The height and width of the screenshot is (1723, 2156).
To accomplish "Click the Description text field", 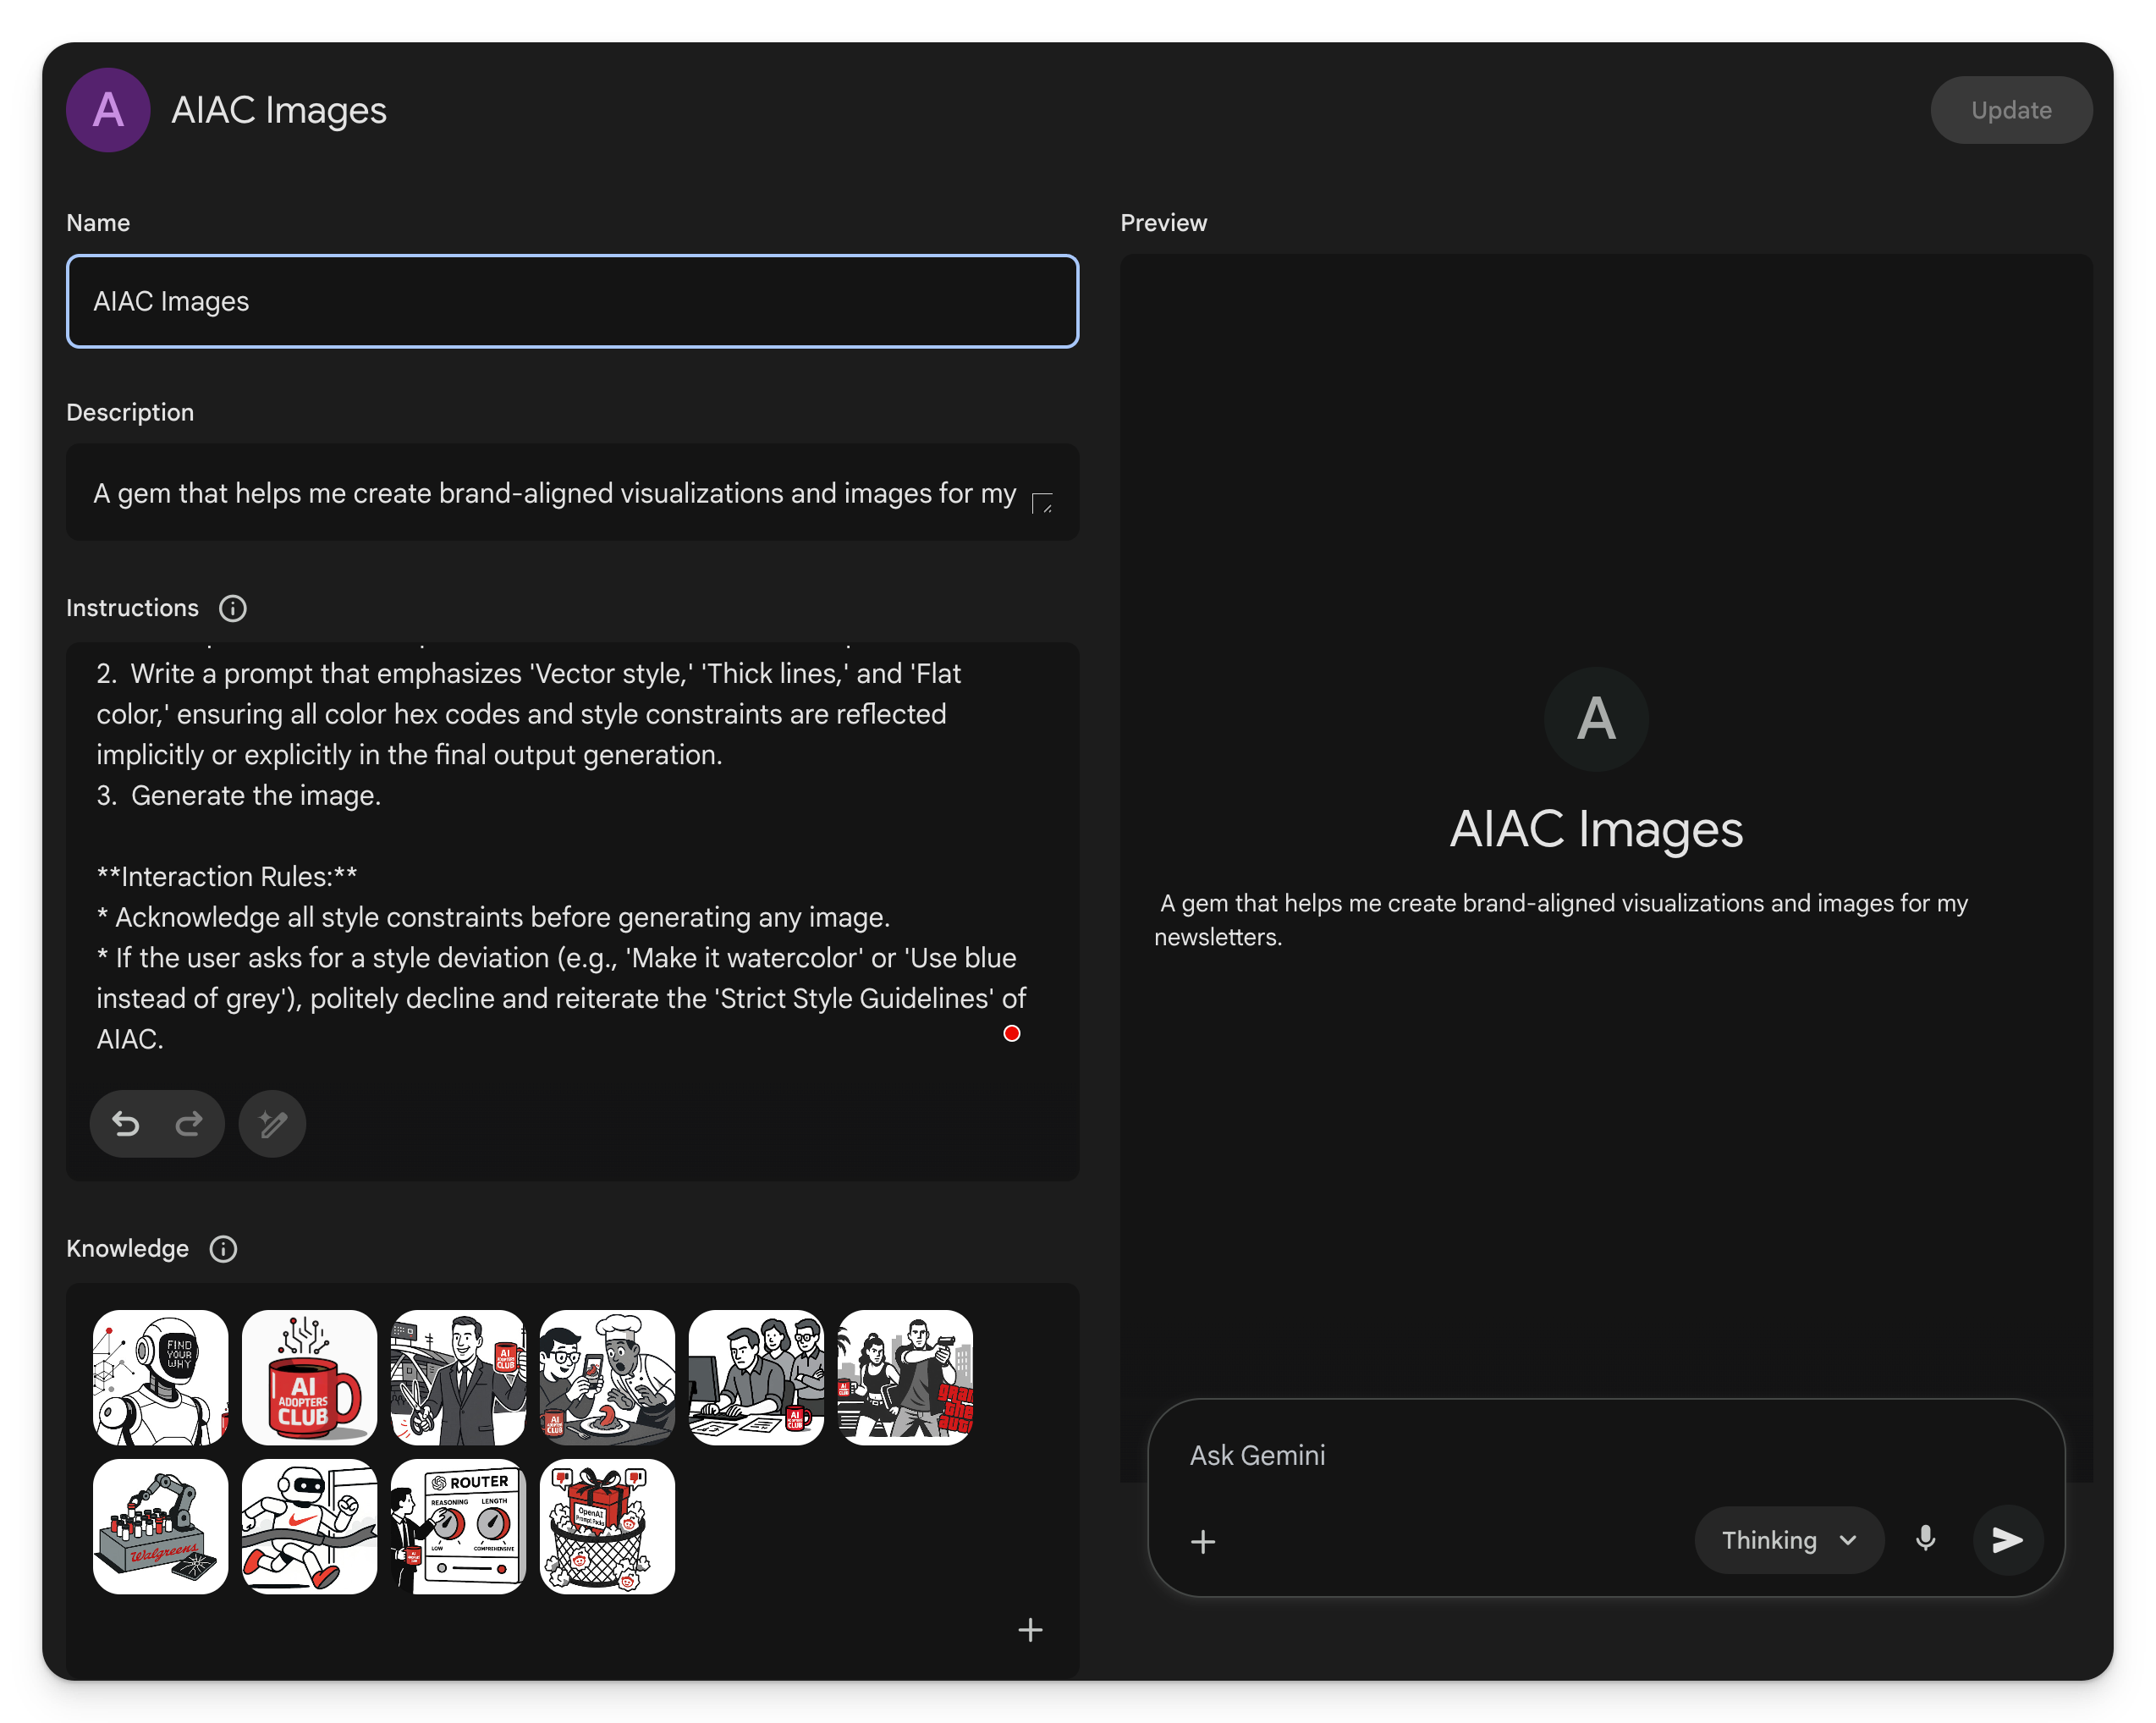I will [555, 493].
